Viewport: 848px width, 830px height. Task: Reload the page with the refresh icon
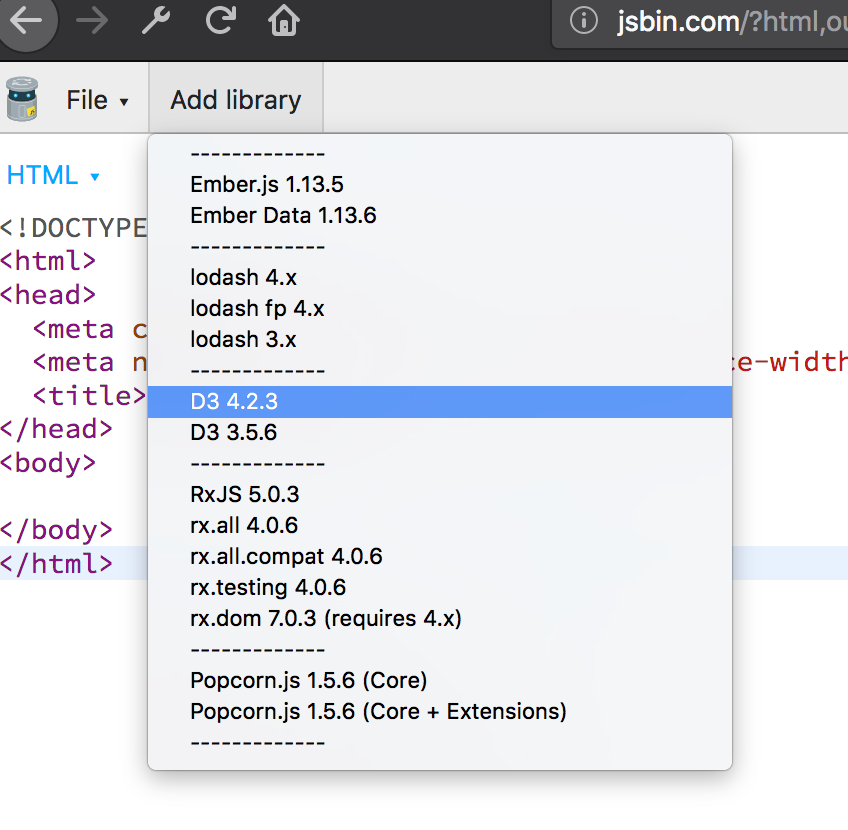(221, 21)
